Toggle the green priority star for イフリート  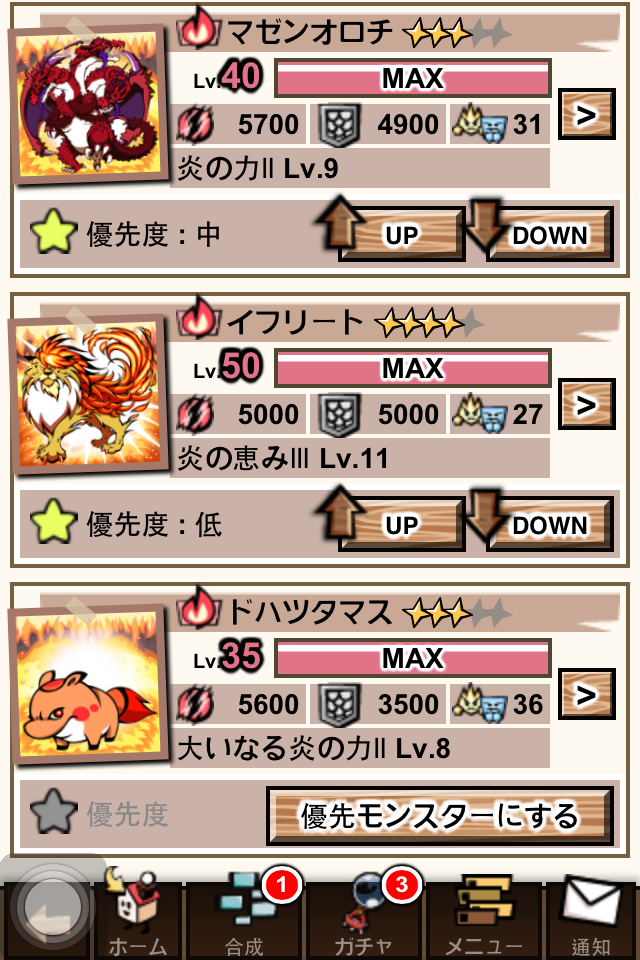[x=53, y=522]
